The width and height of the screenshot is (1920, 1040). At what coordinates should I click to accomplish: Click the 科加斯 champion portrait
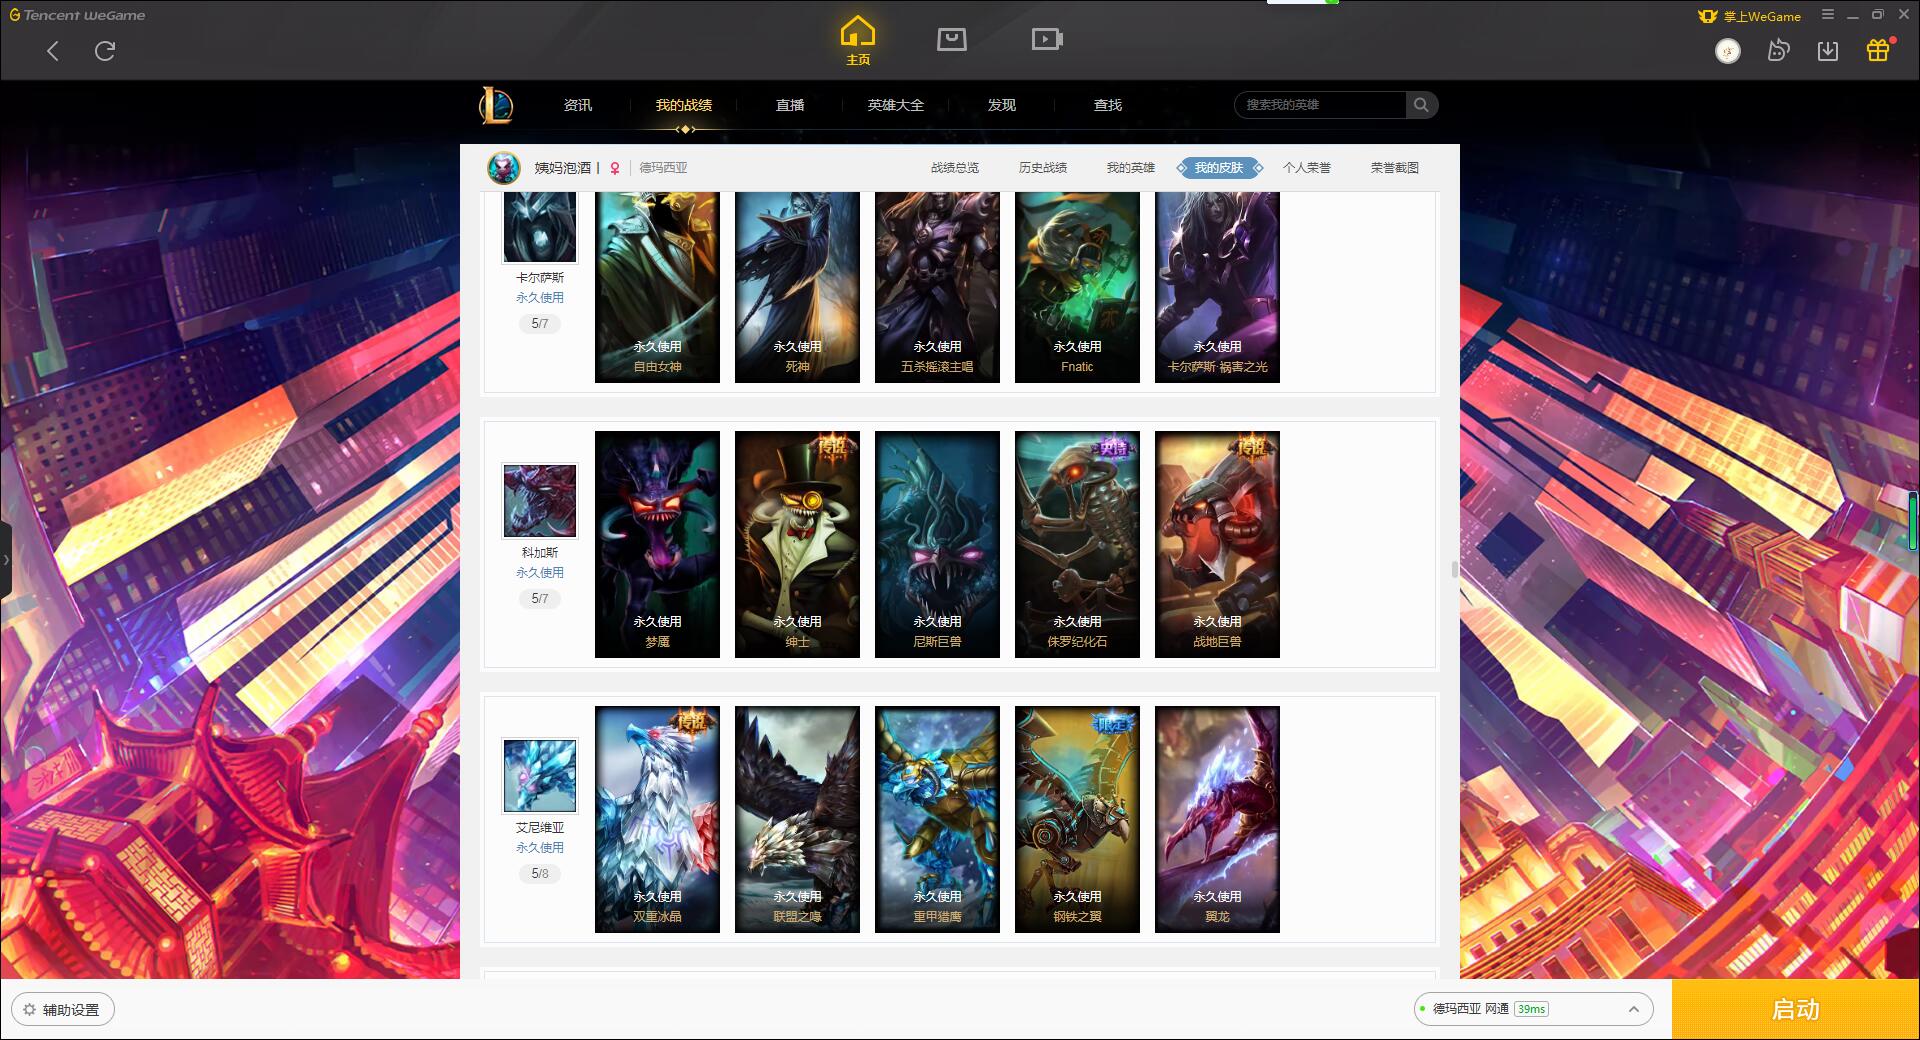(540, 500)
